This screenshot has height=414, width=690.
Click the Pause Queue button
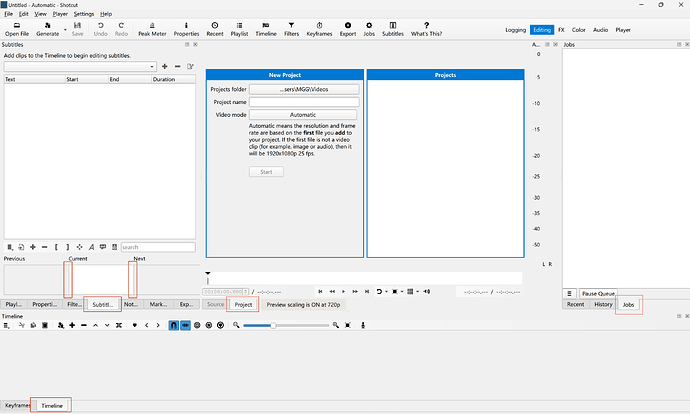598,293
